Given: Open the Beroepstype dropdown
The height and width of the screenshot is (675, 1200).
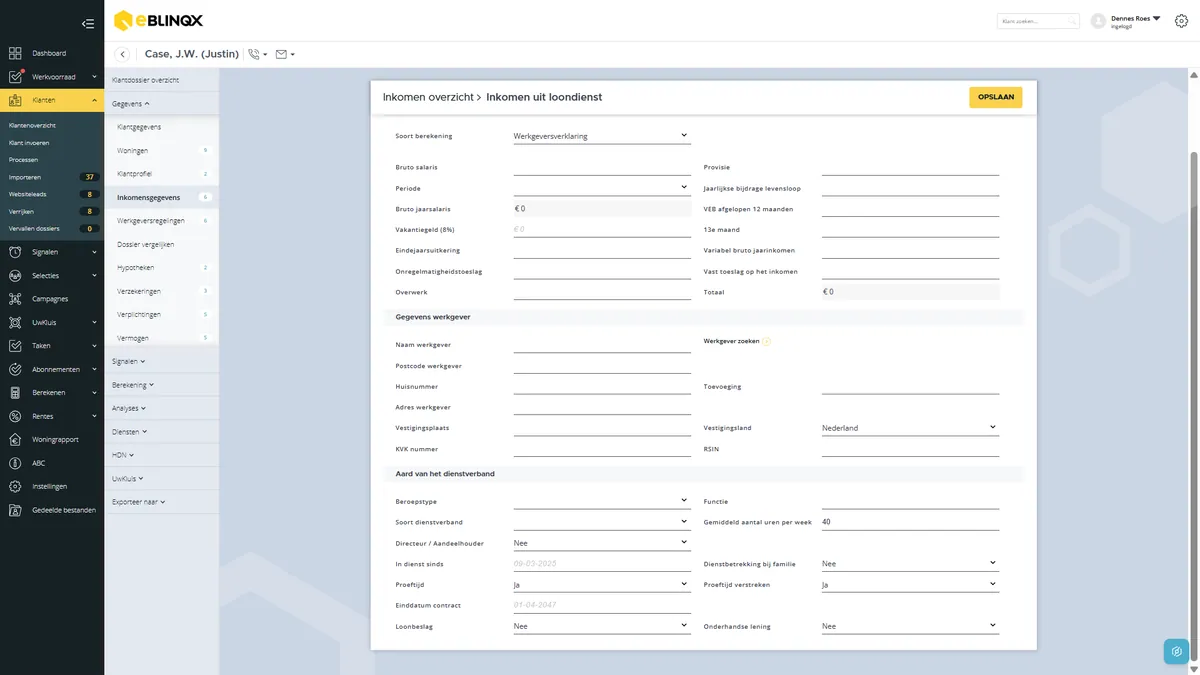Looking at the screenshot, I should coord(601,501).
